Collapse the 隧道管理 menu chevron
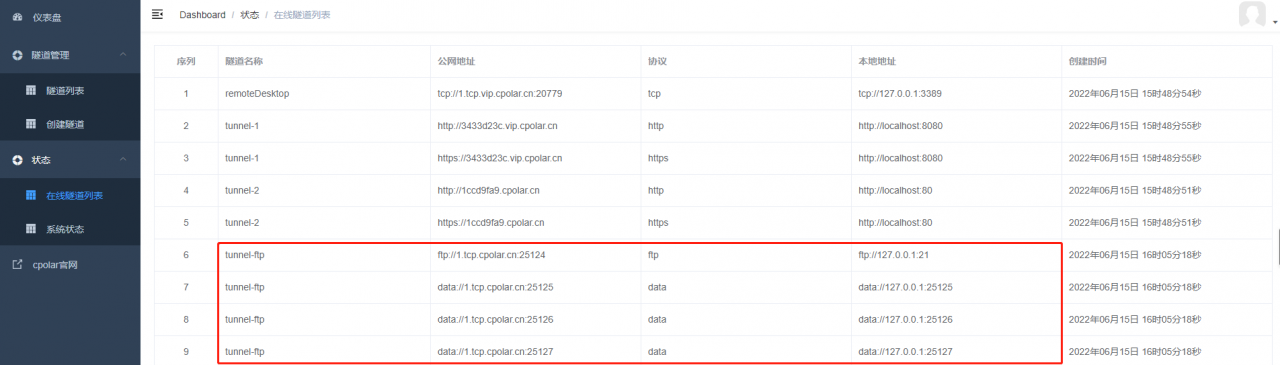1280x365 pixels. tap(122, 55)
